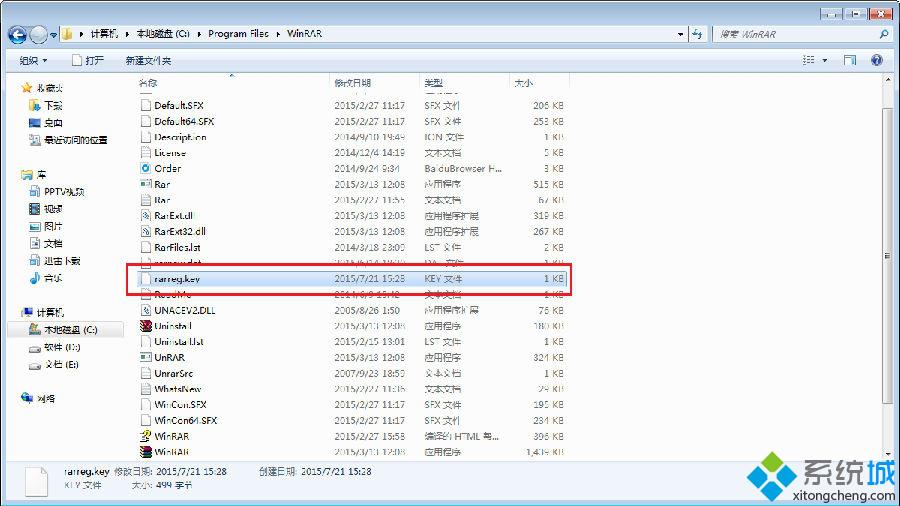Click the Back navigation arrow
900x506 pixels.
coord(18,35)
